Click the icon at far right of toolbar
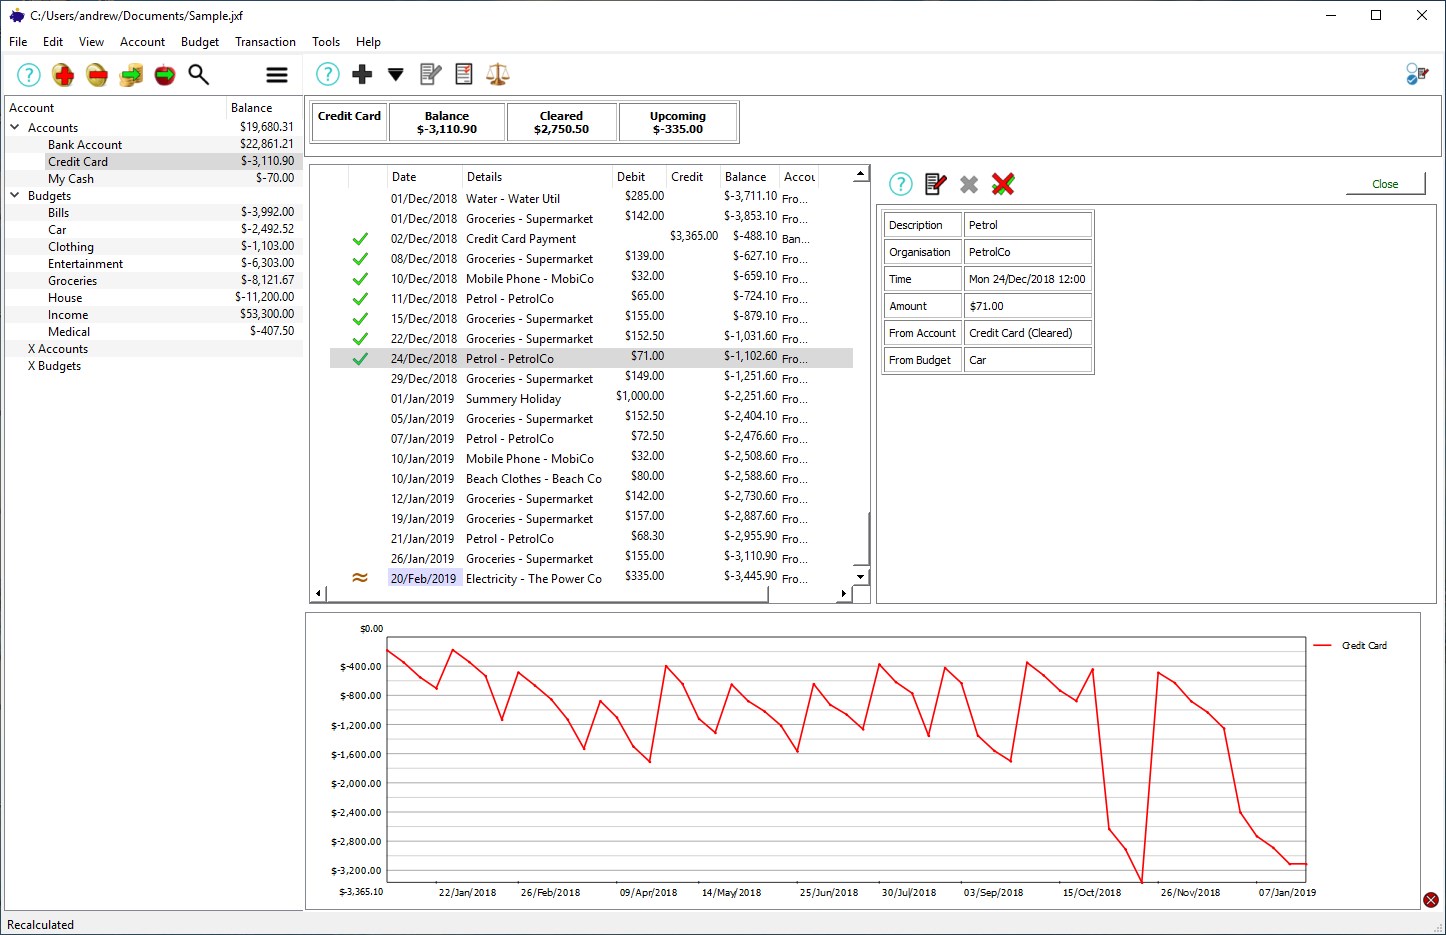Viewport: 1446px width, 935px height. tap(1417, 74)
